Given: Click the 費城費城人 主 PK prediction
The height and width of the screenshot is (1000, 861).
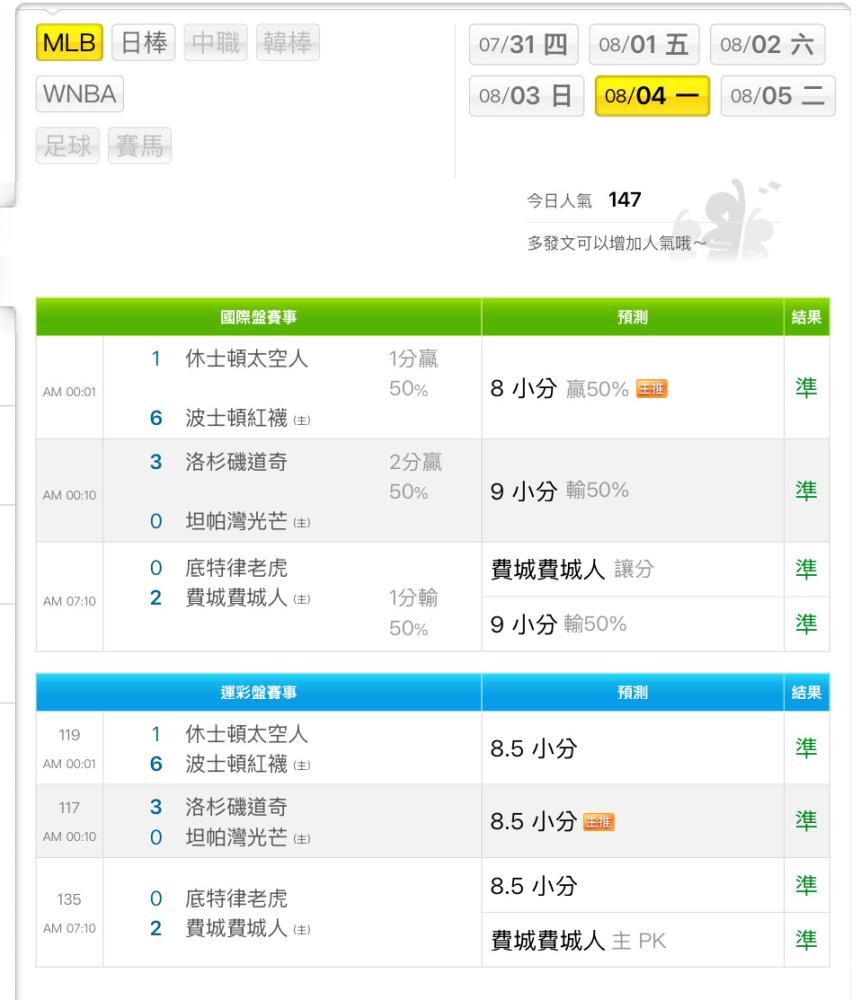Looking at the screenshot, I should click(578, 940).
